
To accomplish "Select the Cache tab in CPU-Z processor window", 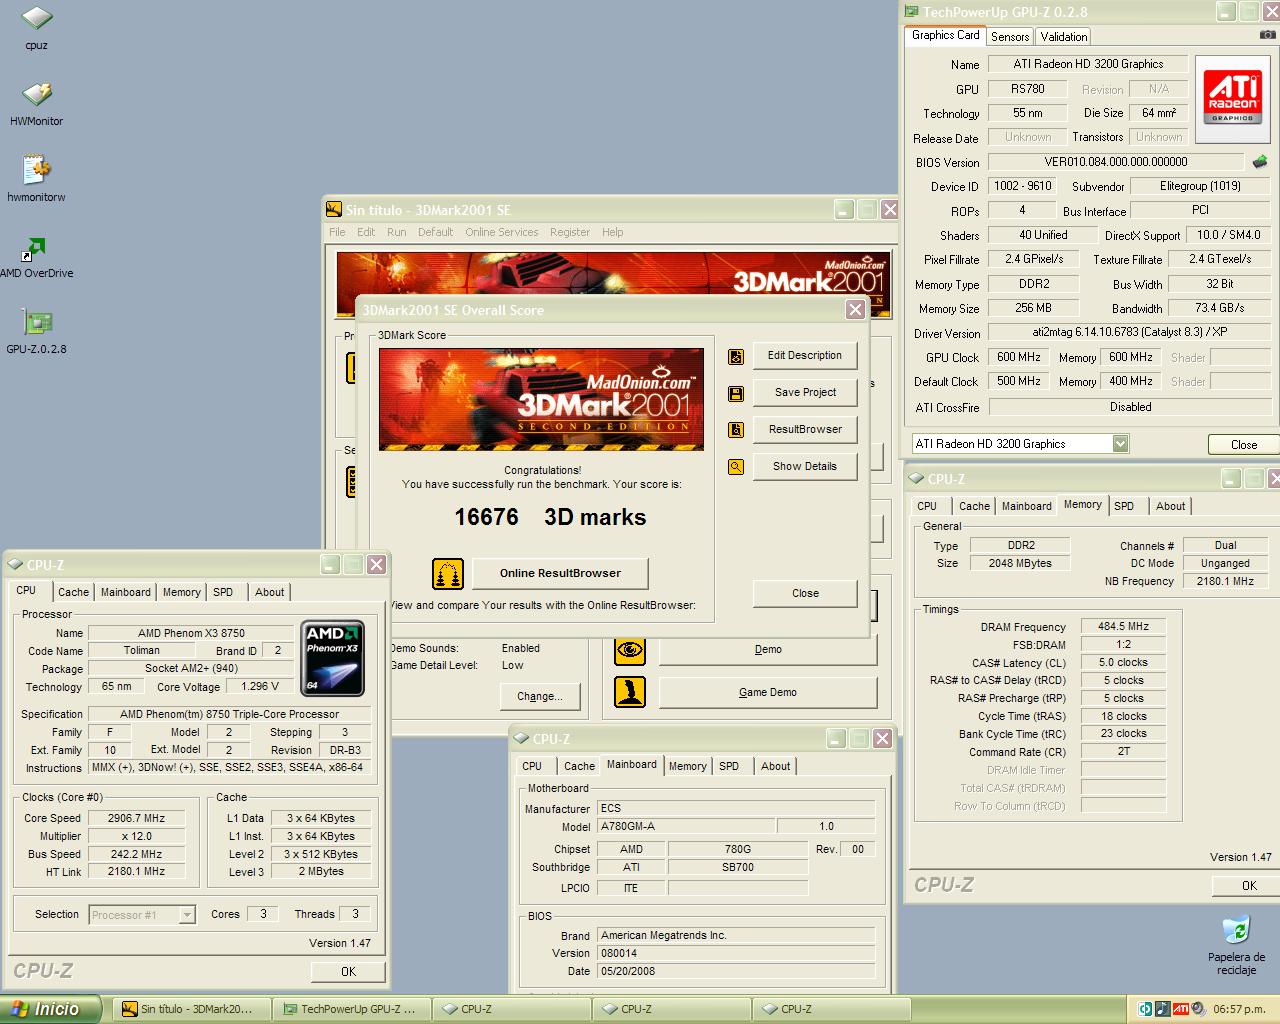I will click(x=74, y=592).
